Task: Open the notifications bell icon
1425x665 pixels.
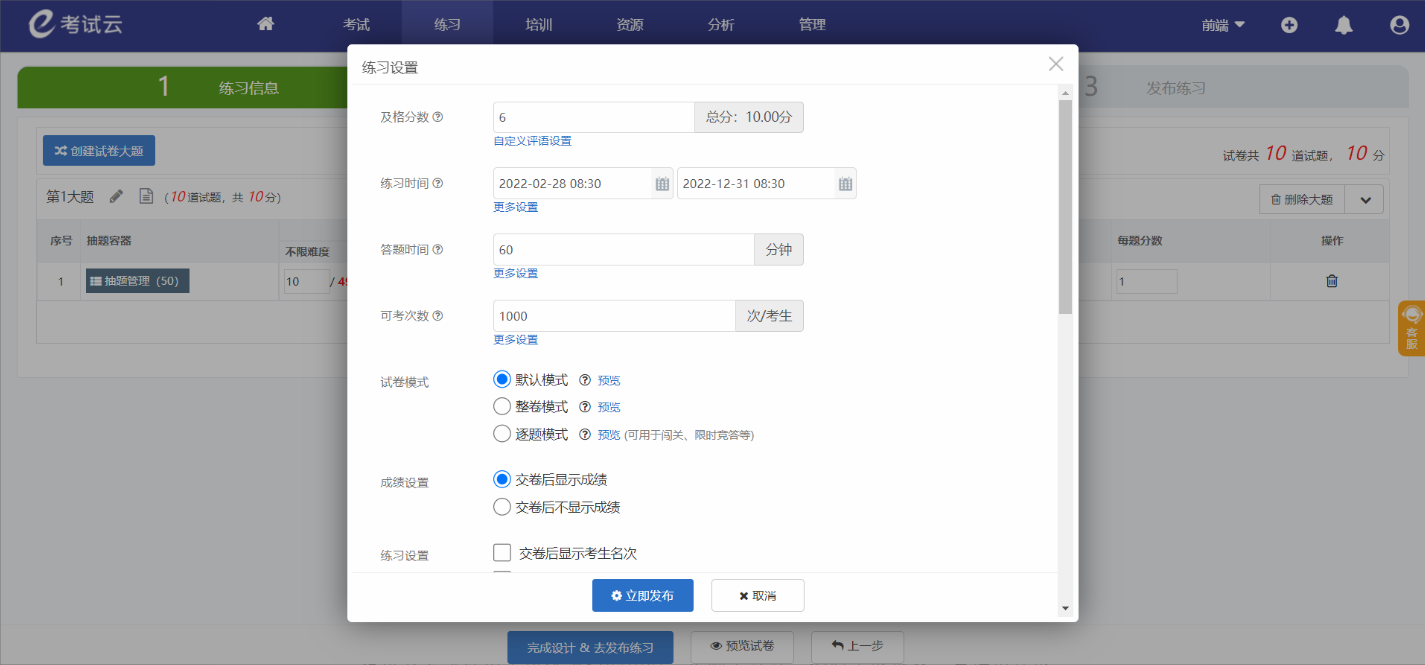Action: pyautogui.click(x=1344, y=25)
